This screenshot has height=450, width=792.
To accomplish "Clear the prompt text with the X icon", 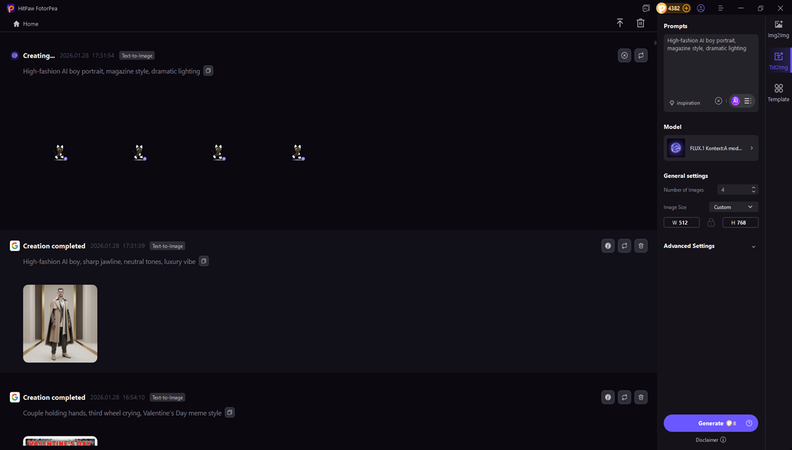I will click(x=718, y=101).
